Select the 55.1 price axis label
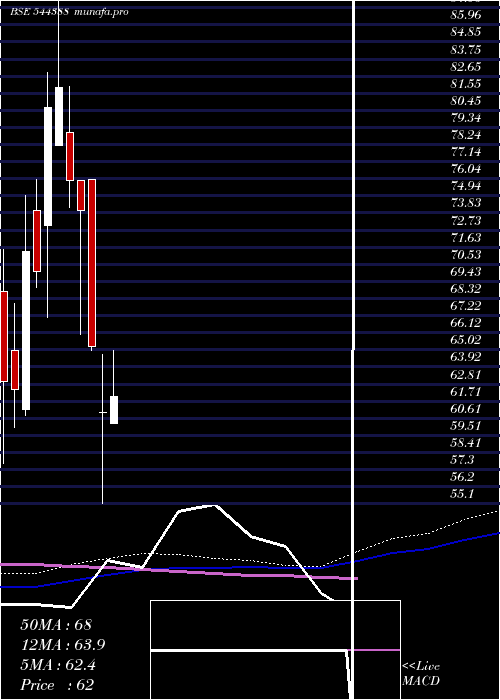 click(x=463, y=494)
